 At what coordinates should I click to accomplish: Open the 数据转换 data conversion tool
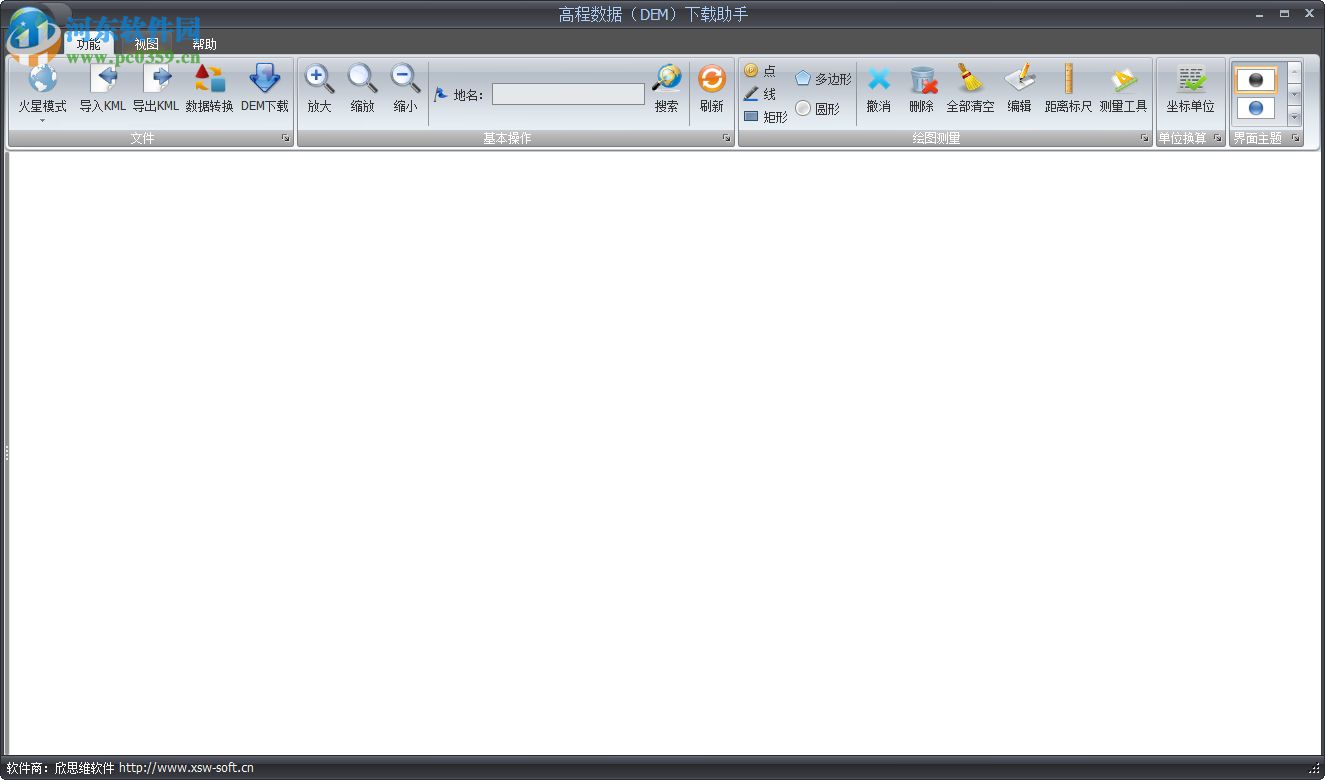click(209, 88)
